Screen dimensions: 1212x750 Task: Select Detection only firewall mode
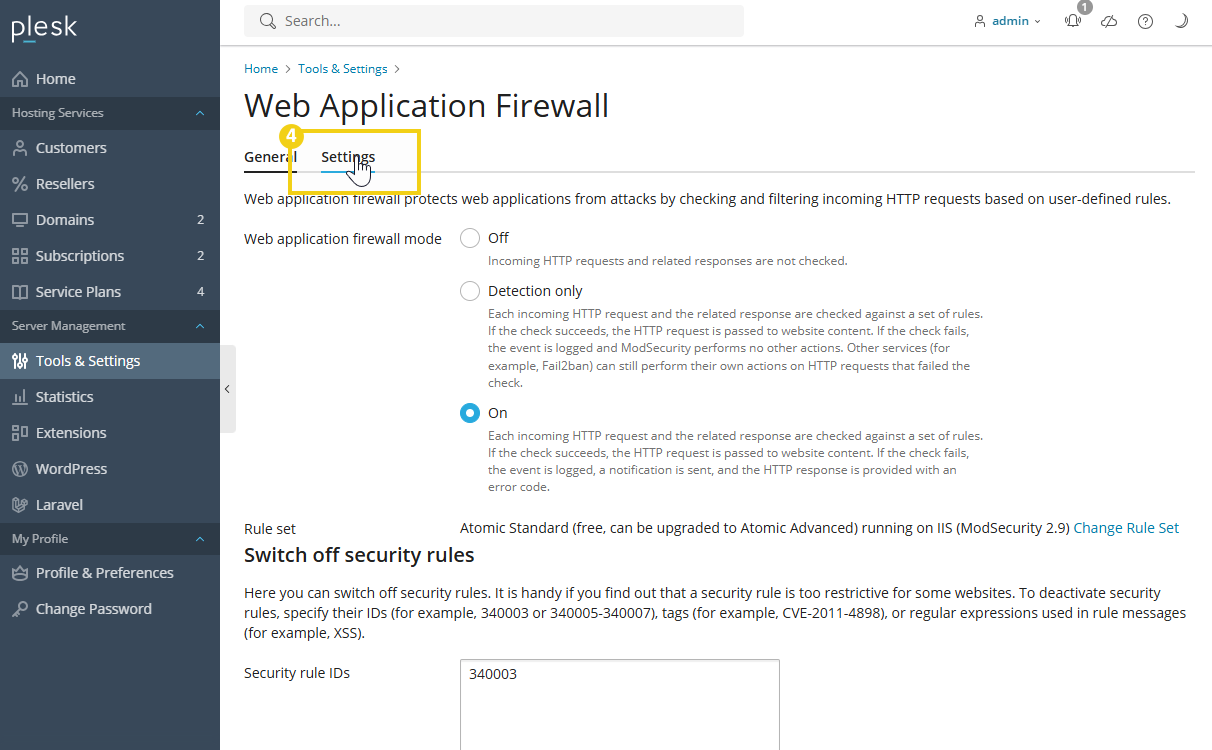tap(470, 291)
